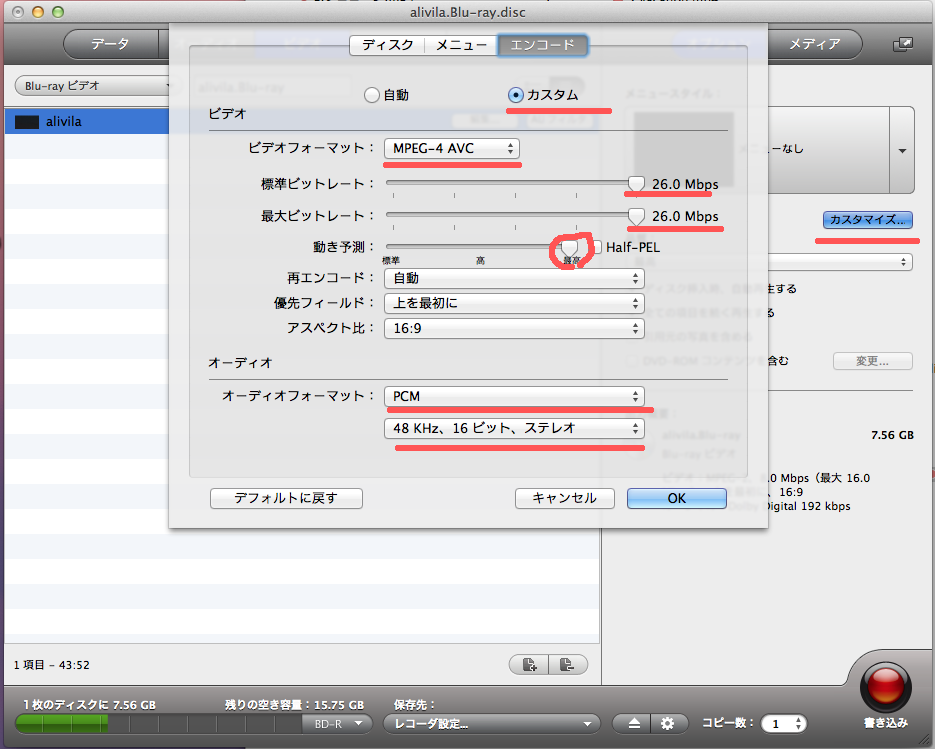
Task: Click the eject disc icon
Action: tap(634, 723)
